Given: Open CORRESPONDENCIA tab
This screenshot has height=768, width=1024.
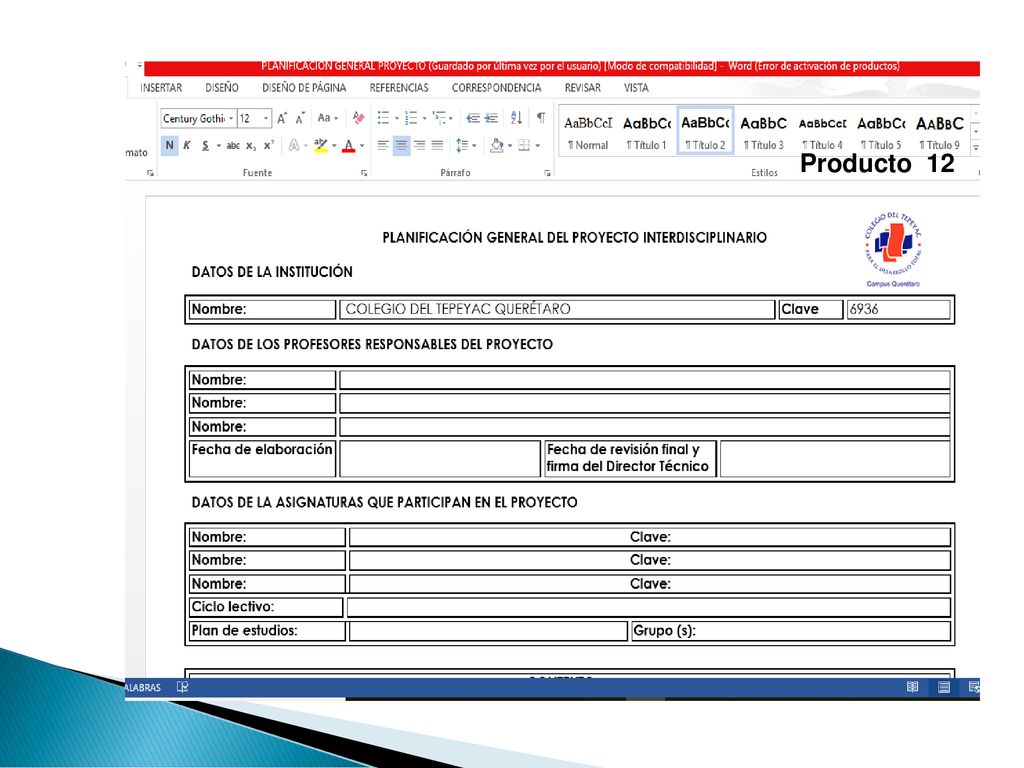Looking at the screenshot, I should [x=496, y=88].
